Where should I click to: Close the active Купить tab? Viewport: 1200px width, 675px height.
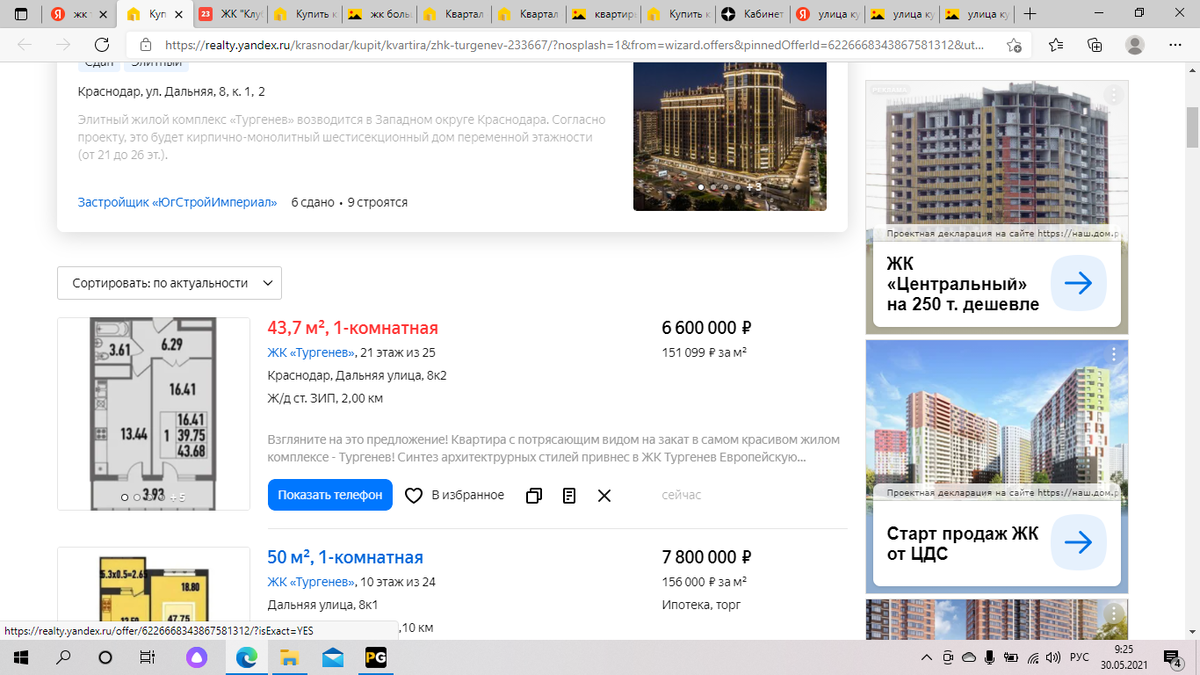tap(178, 15)
